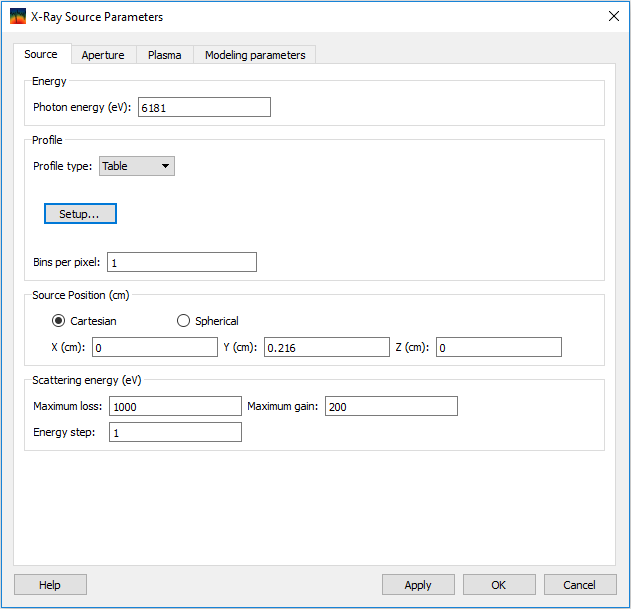Click the X (cm) position field

pyautogui.click(x=154, y=347)
